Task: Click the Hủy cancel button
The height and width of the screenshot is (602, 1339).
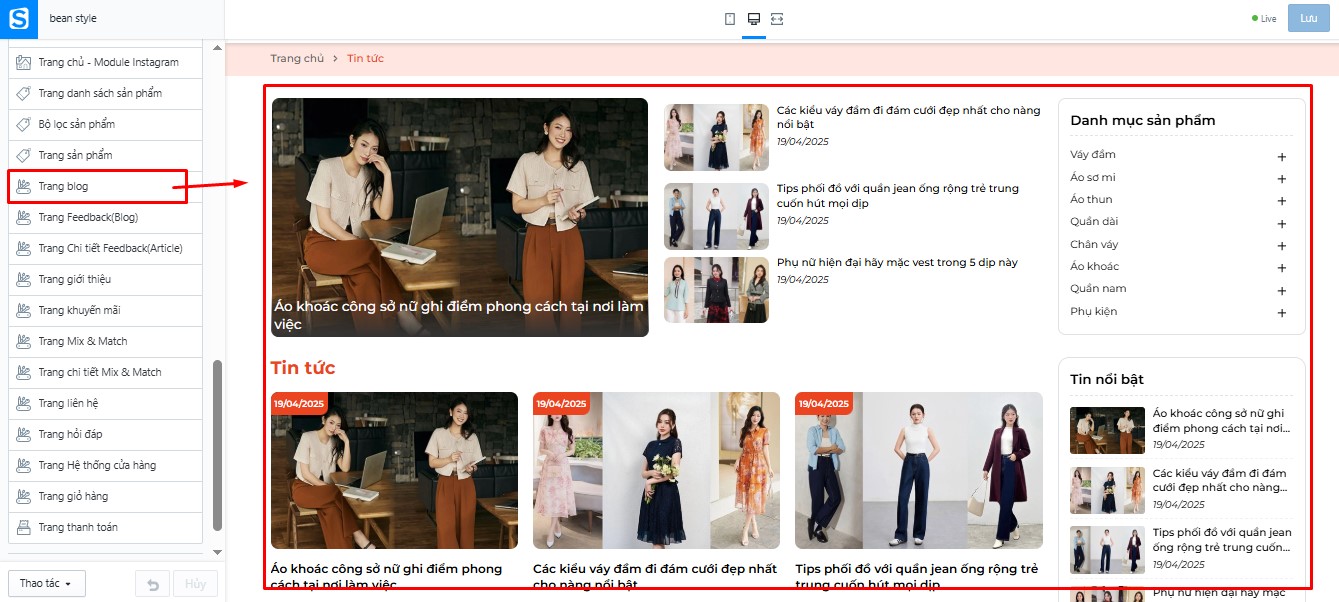Action: click(x=195, y=584)
